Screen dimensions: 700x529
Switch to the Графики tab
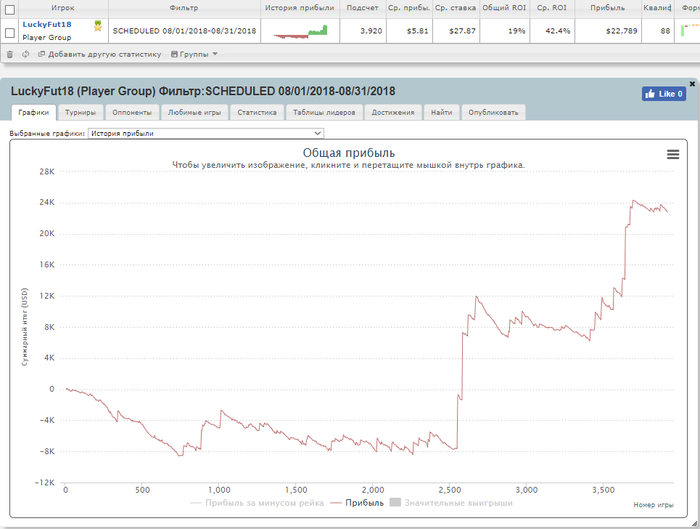pyautogui.click(x=33, y=112)
